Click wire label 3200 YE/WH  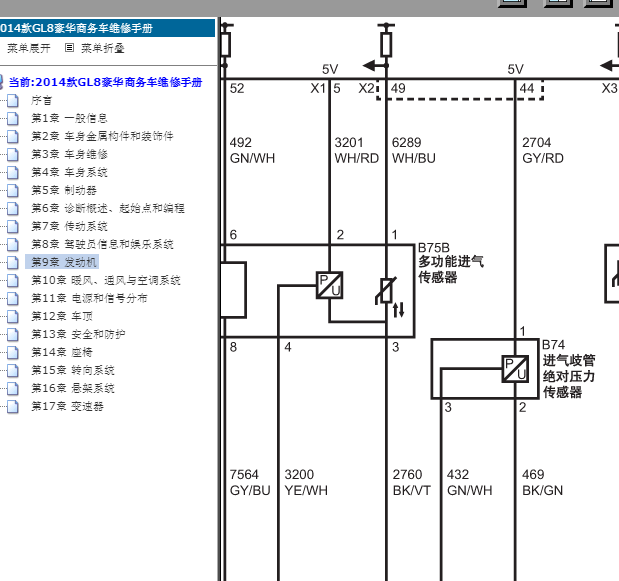point(306,482)
